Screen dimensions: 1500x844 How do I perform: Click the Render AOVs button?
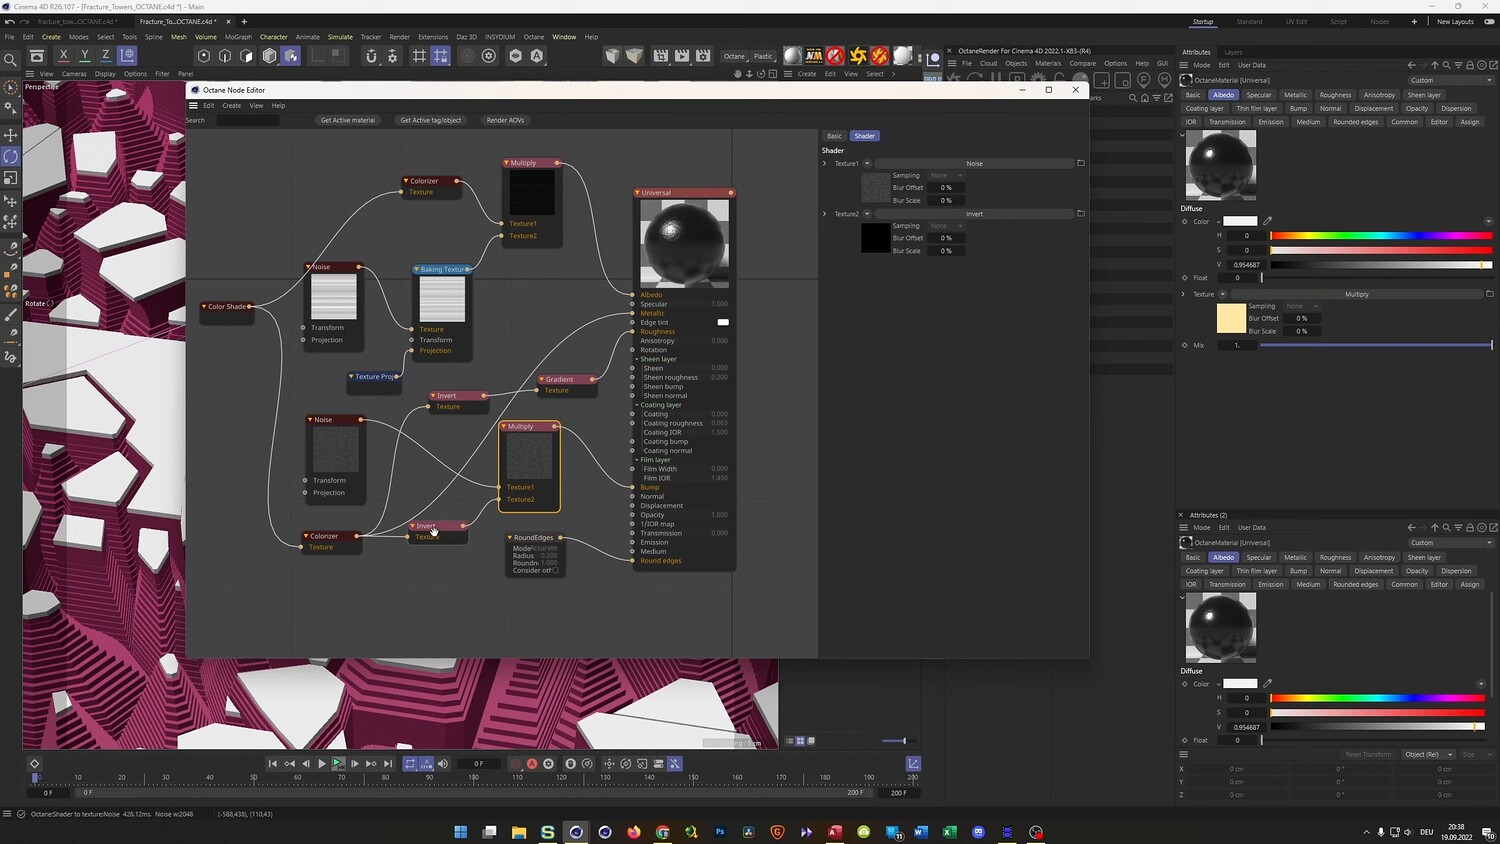coord(505,120)
